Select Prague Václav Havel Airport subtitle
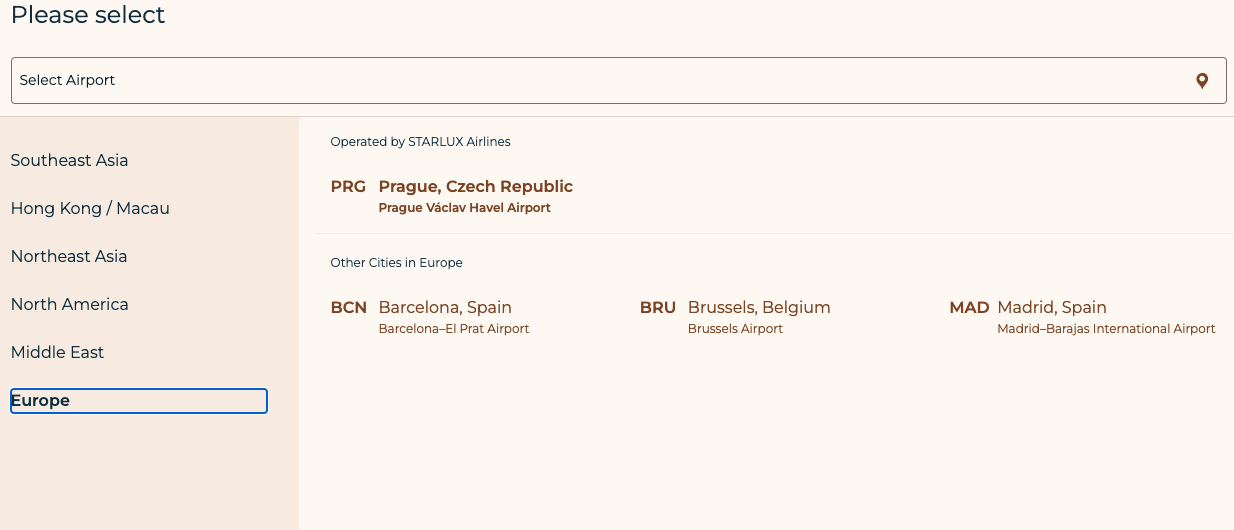Image resolution: width=1234 pixels, height=530 pixels. [464, 208]
